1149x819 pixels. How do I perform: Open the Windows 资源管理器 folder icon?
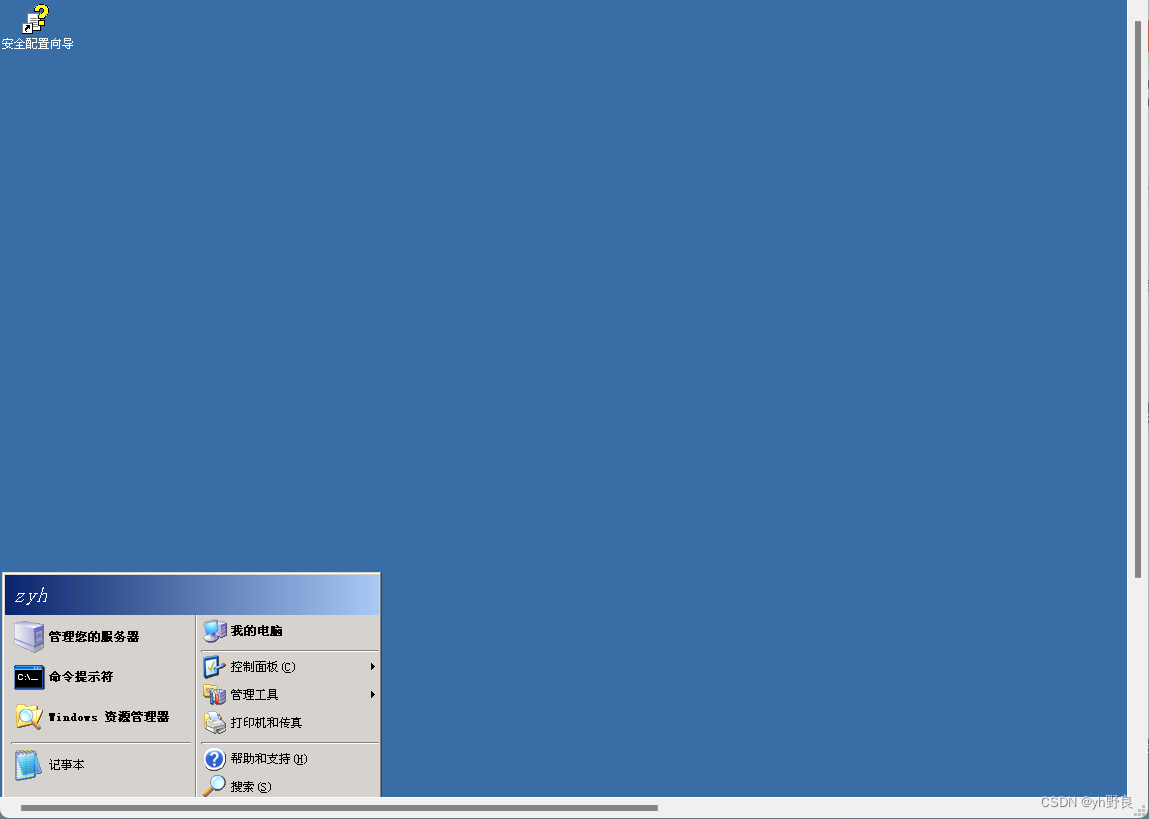29,716
